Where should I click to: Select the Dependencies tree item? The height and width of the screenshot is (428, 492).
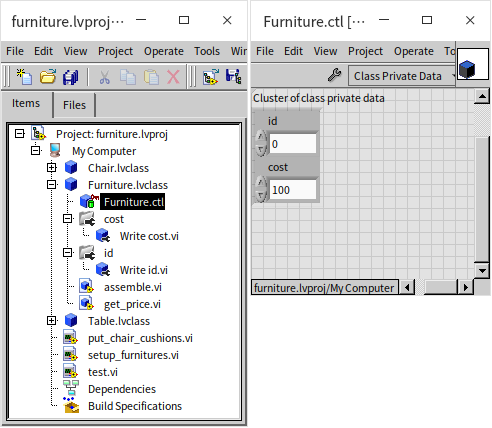click(122, 389)
